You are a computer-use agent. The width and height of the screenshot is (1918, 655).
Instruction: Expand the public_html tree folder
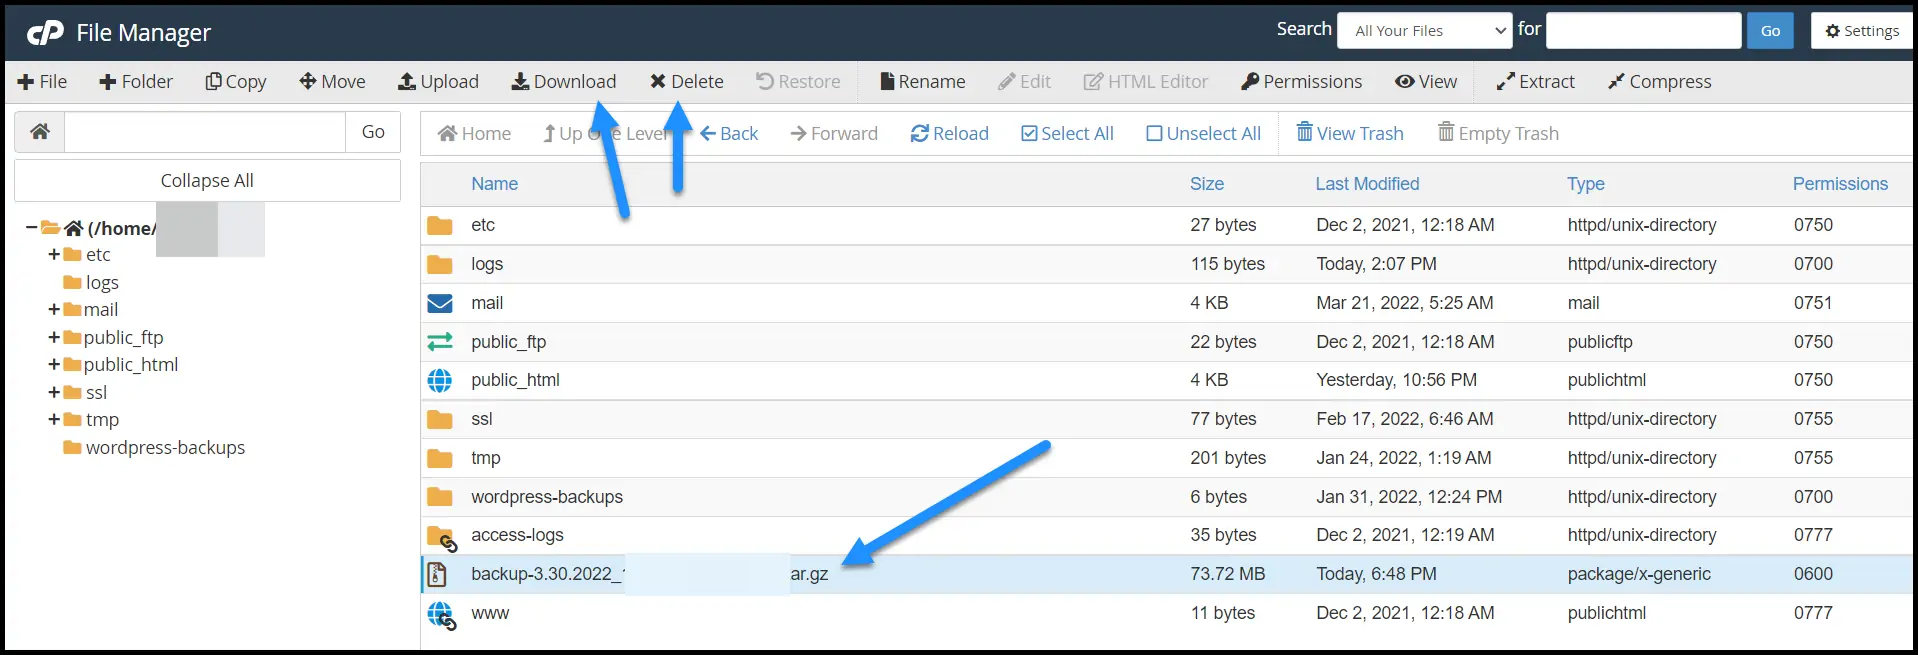click(54, 365)
